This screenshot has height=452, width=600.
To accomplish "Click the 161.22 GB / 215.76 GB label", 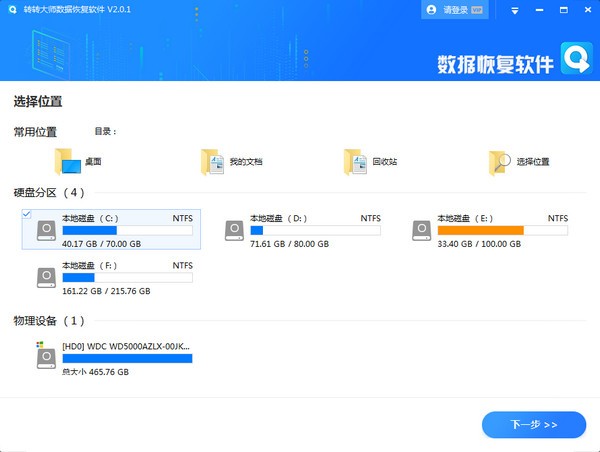I will coord(106,291).
